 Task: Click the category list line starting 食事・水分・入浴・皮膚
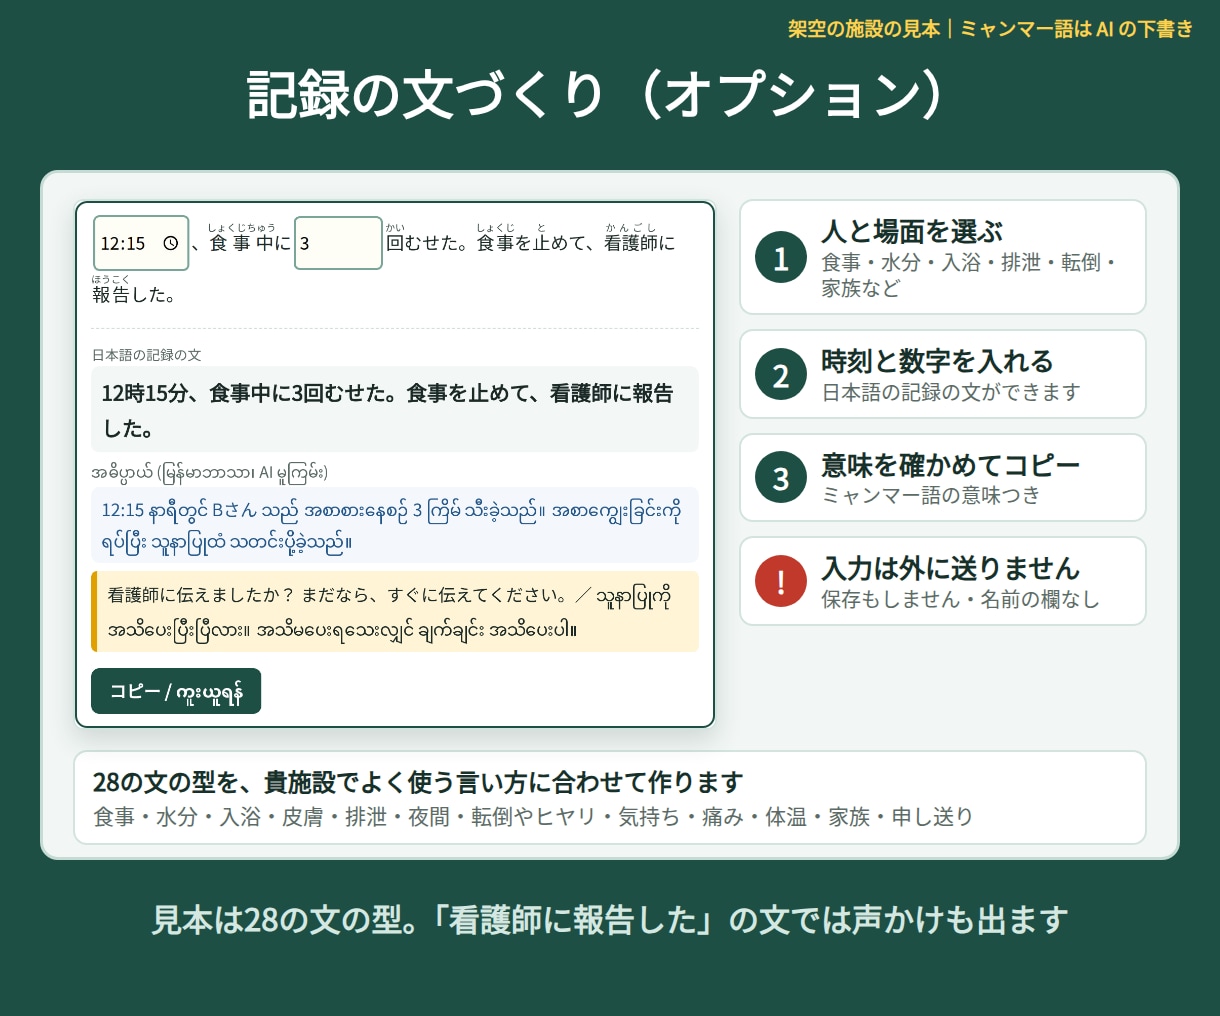pyautogui.click(x=533, y=817)
